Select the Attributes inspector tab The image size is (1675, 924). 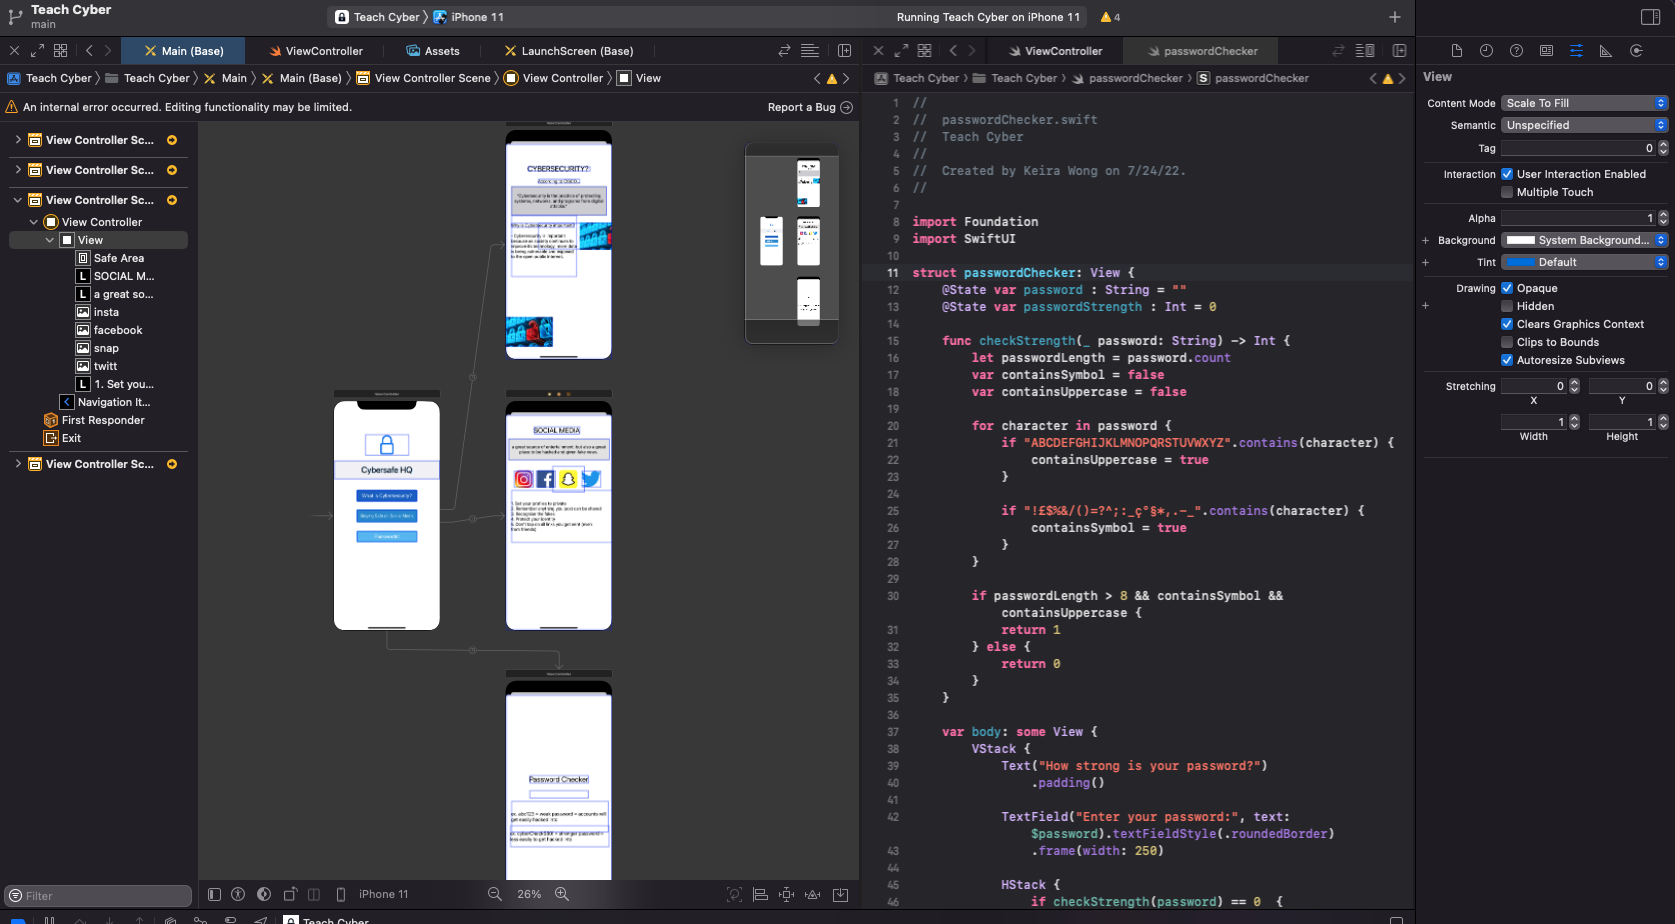pyautogui.click(x=1576, y=51)
